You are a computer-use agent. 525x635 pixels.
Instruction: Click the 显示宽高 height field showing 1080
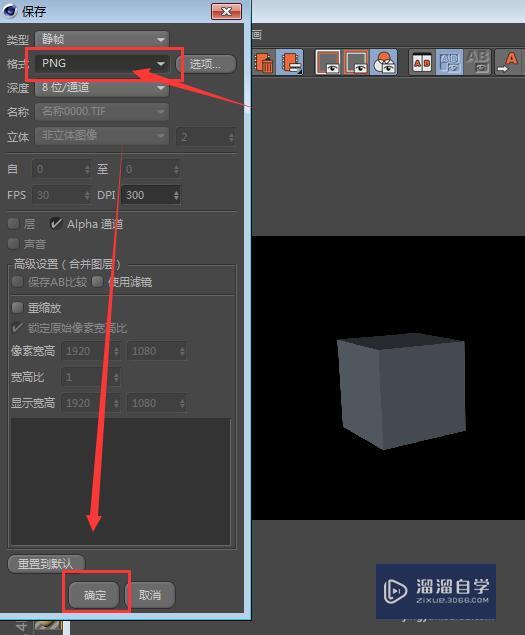[156, 403]
